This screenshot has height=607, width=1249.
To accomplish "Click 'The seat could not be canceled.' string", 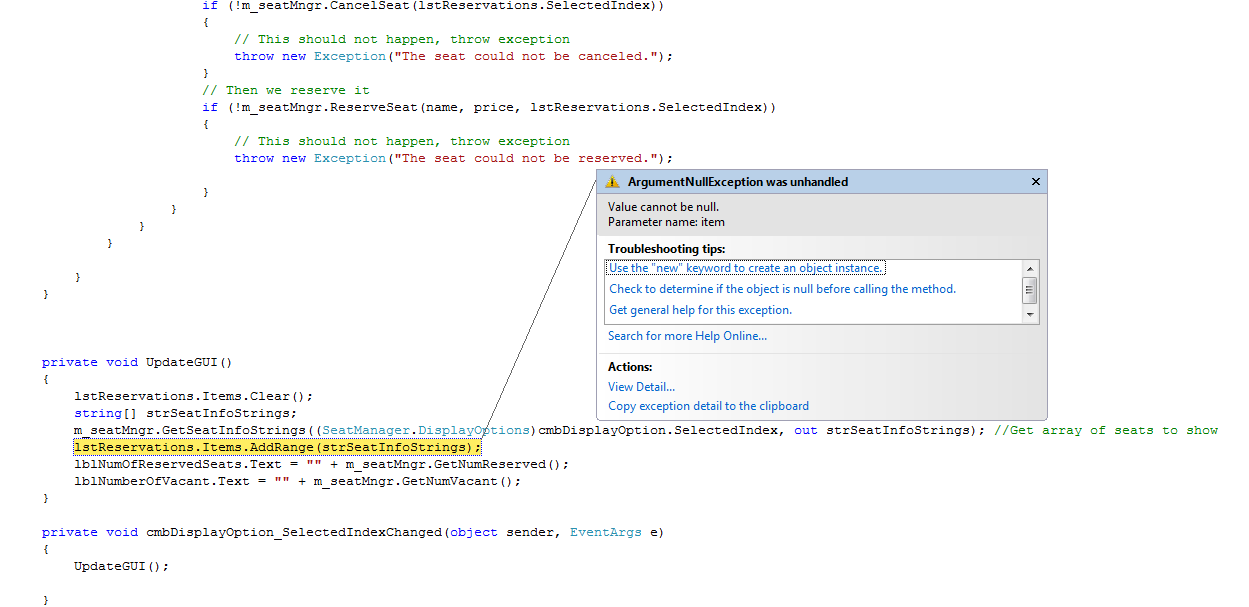I will pos(526,56).
